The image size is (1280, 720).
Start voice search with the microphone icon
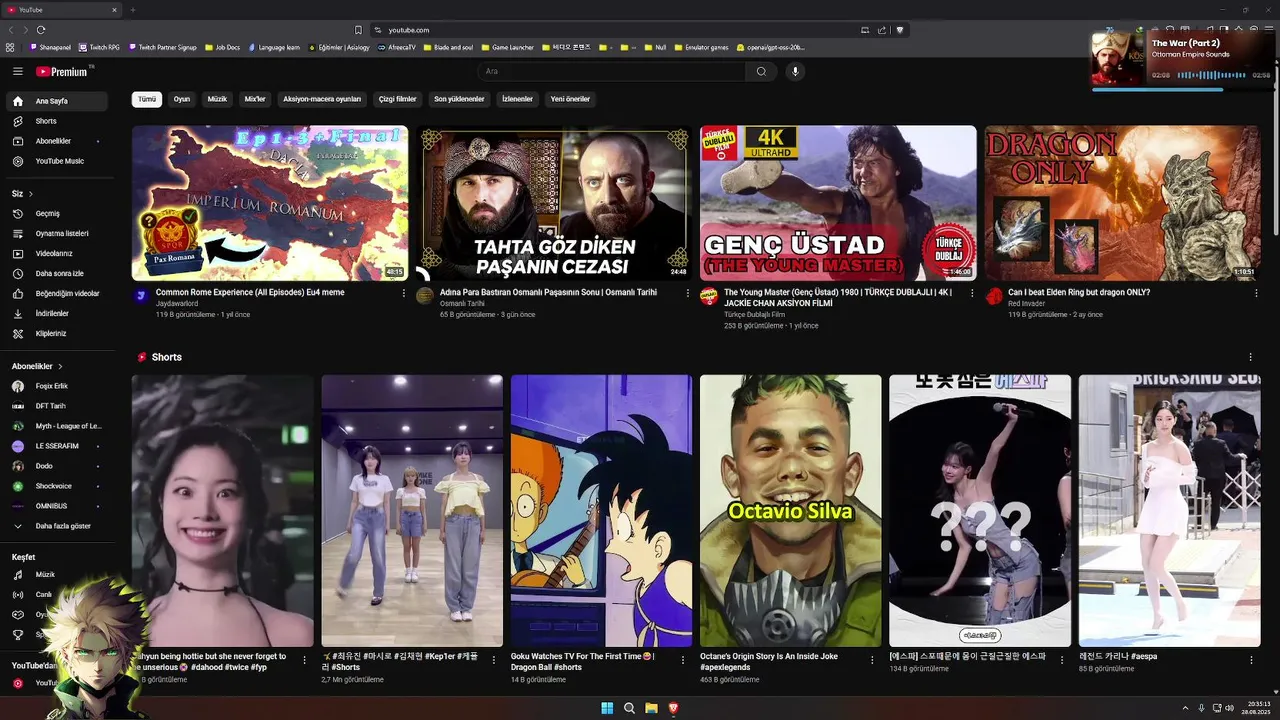coord(795,71)
